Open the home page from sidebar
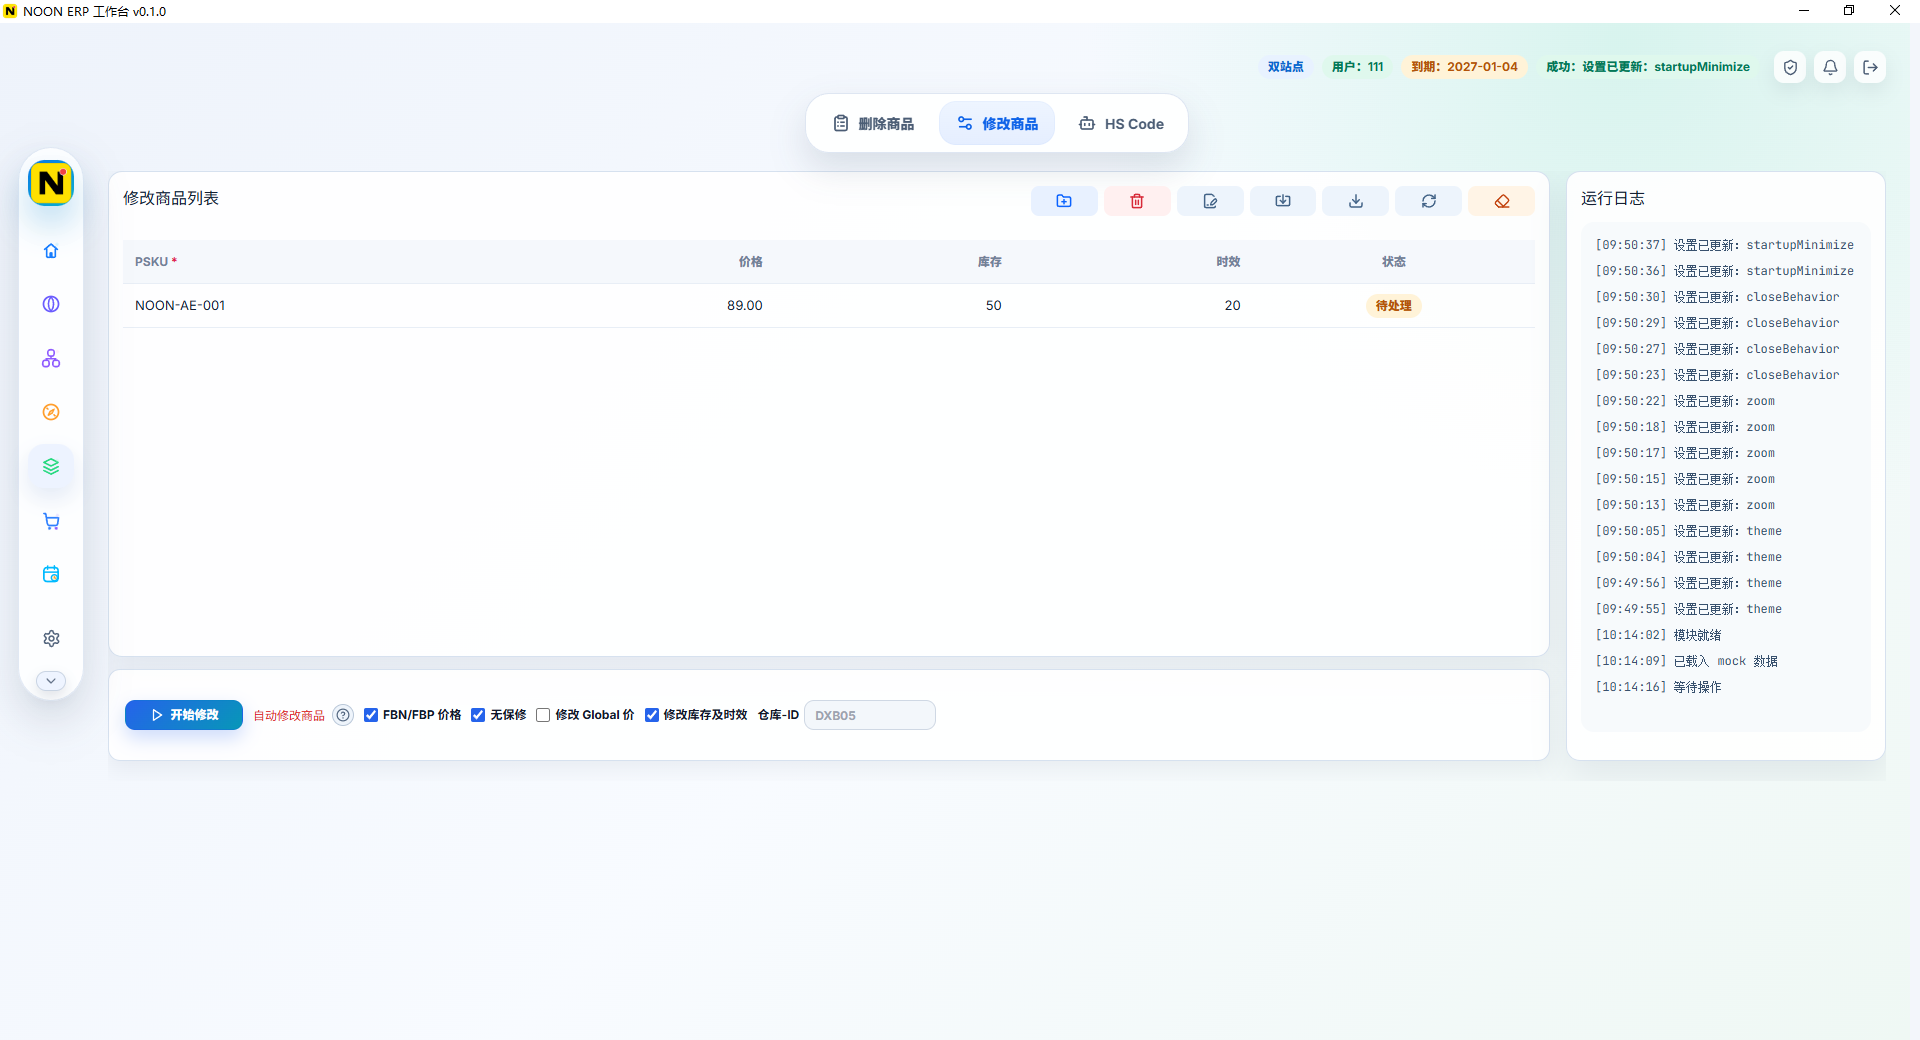This screenshot has height=1040, width=1920. coord(51,251)
